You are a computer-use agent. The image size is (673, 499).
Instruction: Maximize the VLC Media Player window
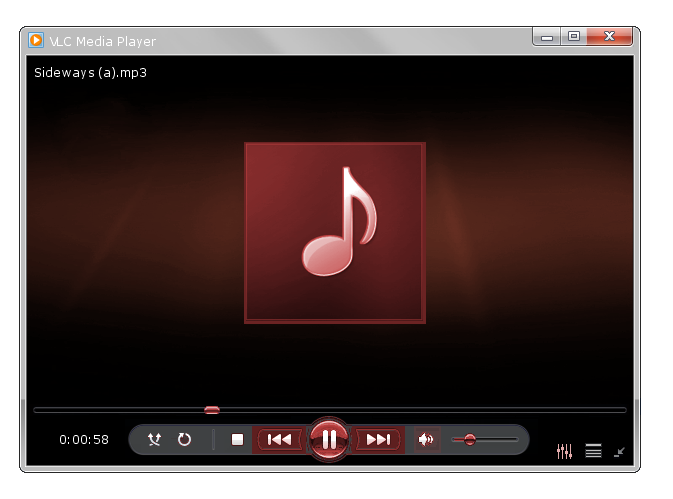click(574, 36)
